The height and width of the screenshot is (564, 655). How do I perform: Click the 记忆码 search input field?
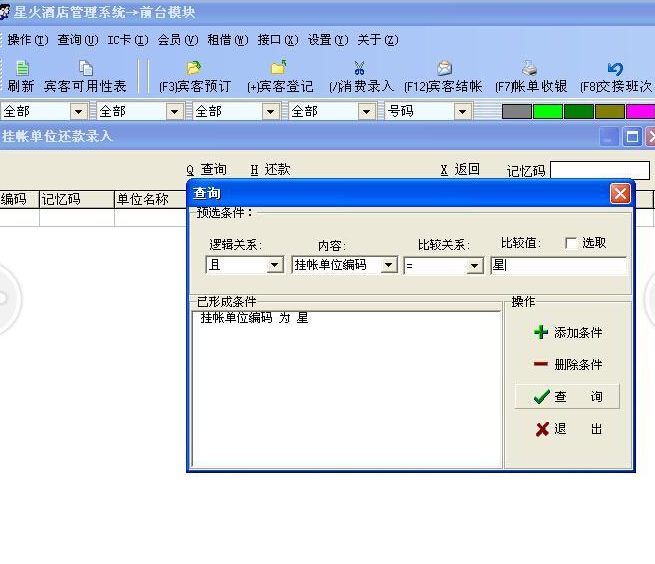tap(600, 170)
